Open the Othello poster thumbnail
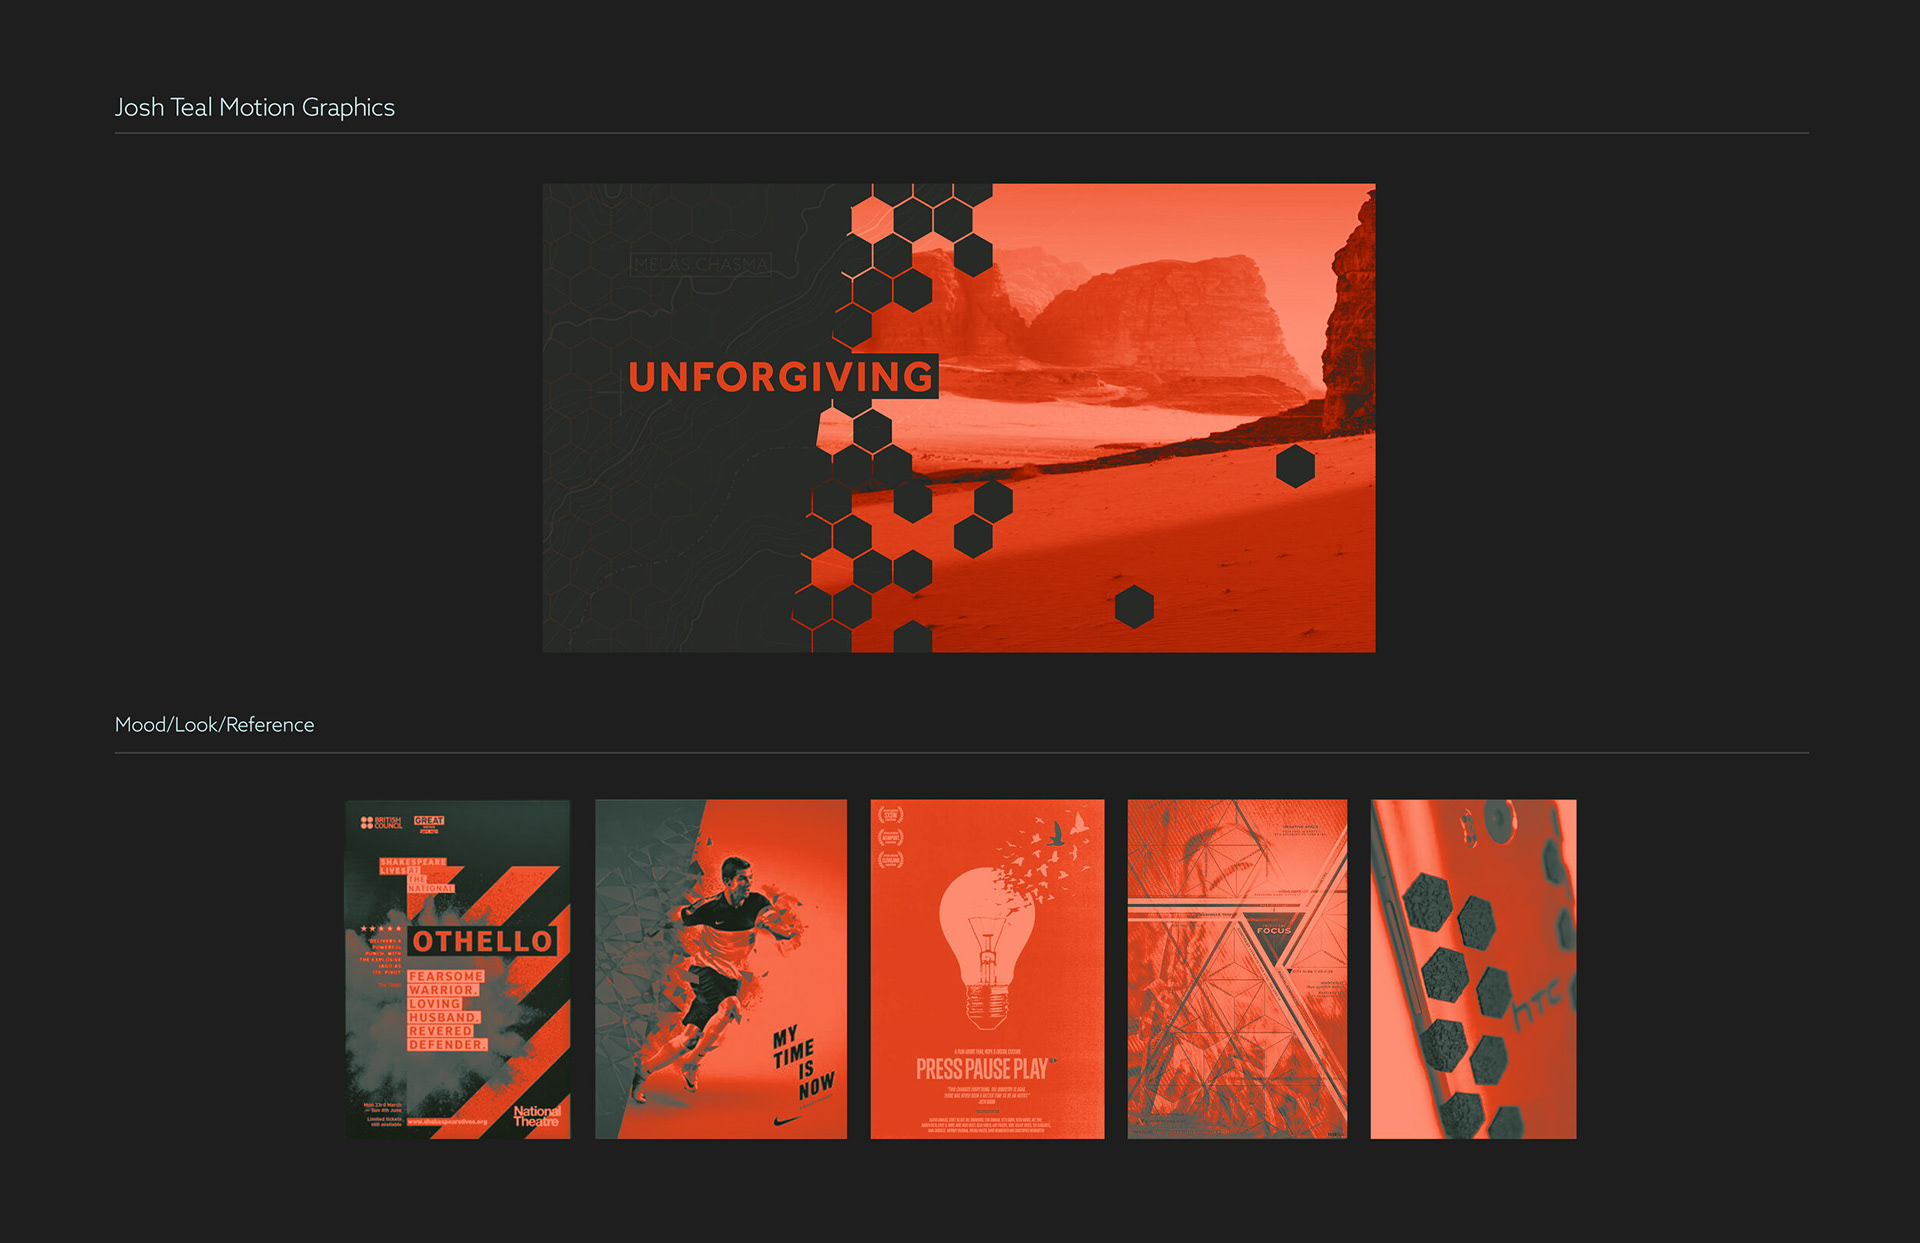 coord(458,968)
